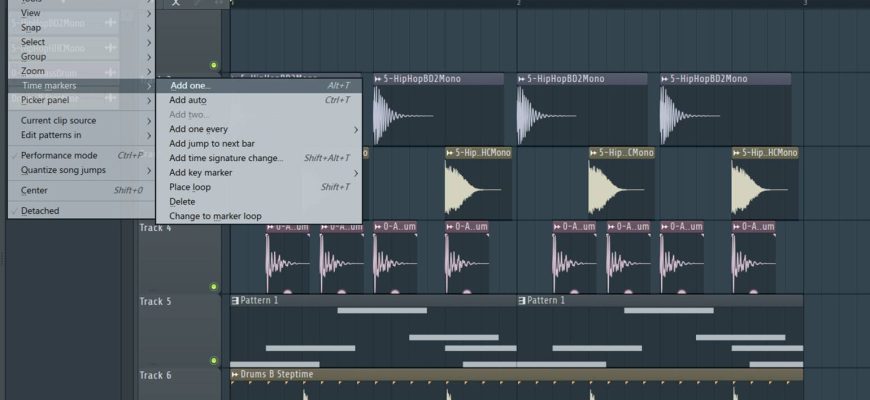This screenshot has width=870, height=400.
Task: Choose Add one... time marker
Action: 190,86
